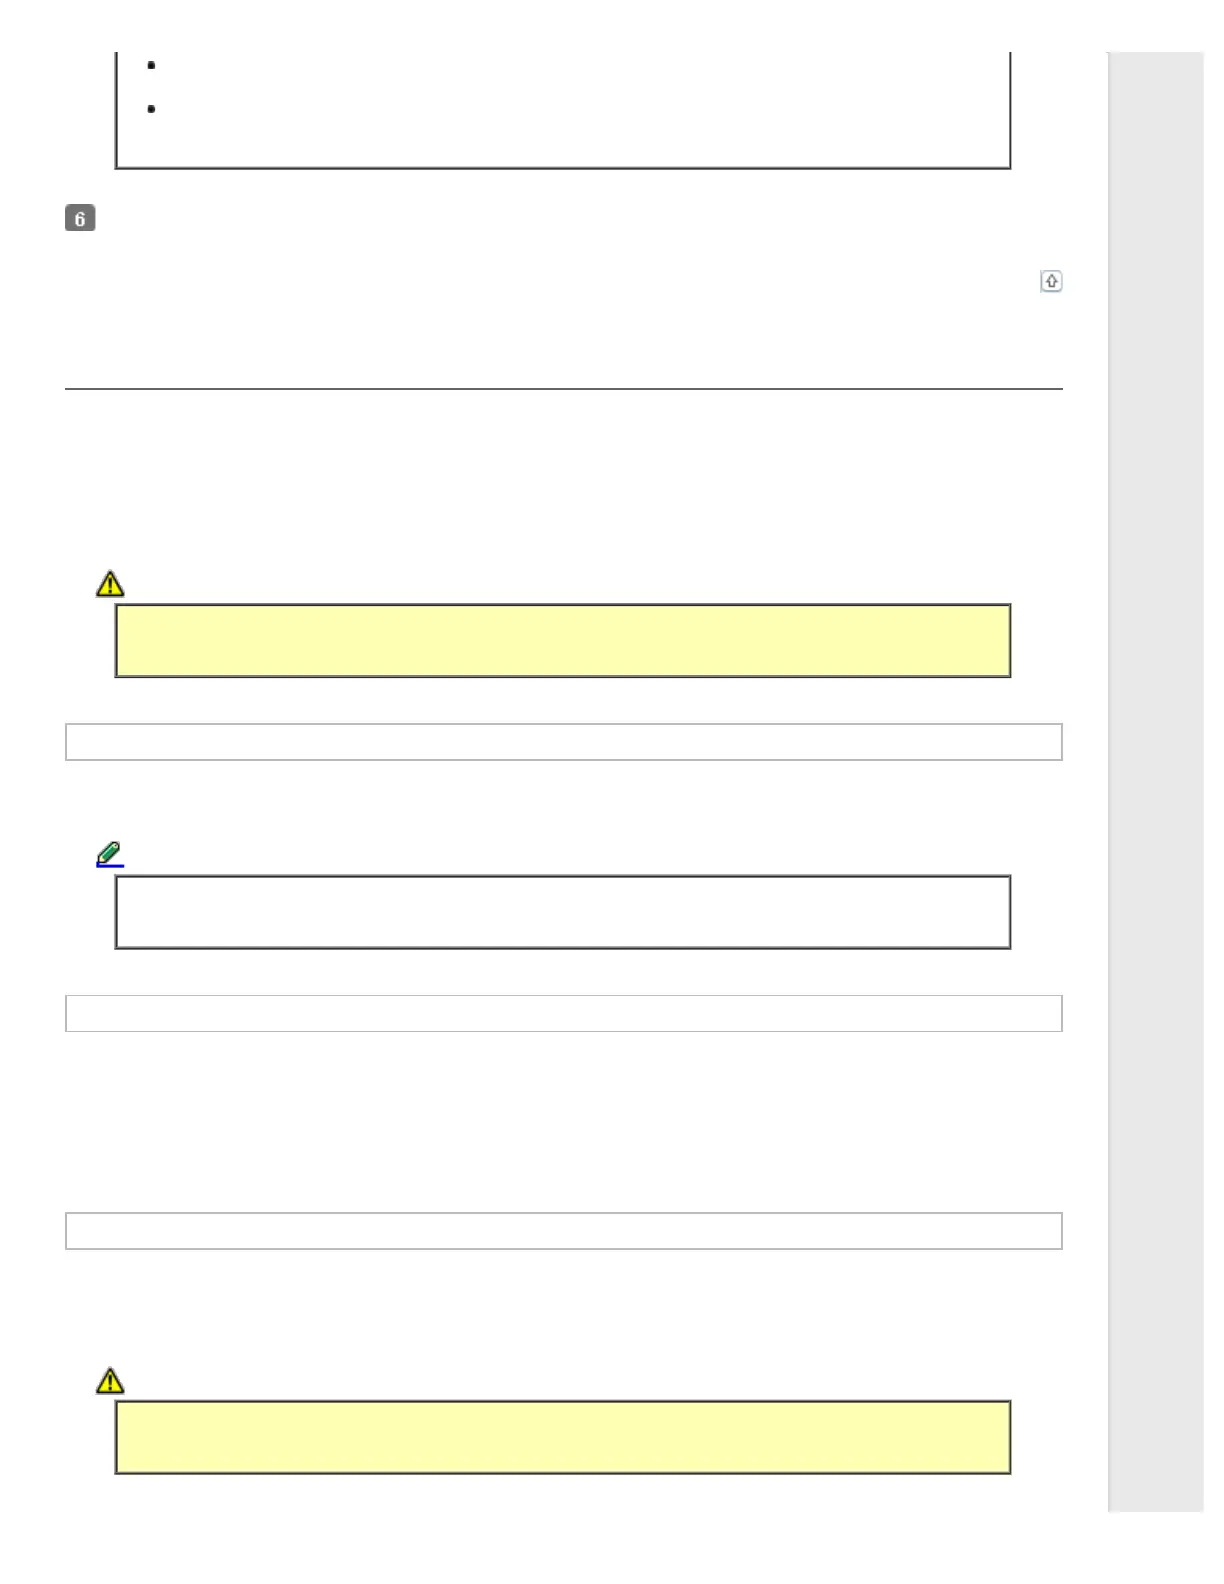Click the upper caution warning triangle icon
Image resolution: width=1224 pixels, height=1584 pixels.
click(x=110, y=583)
